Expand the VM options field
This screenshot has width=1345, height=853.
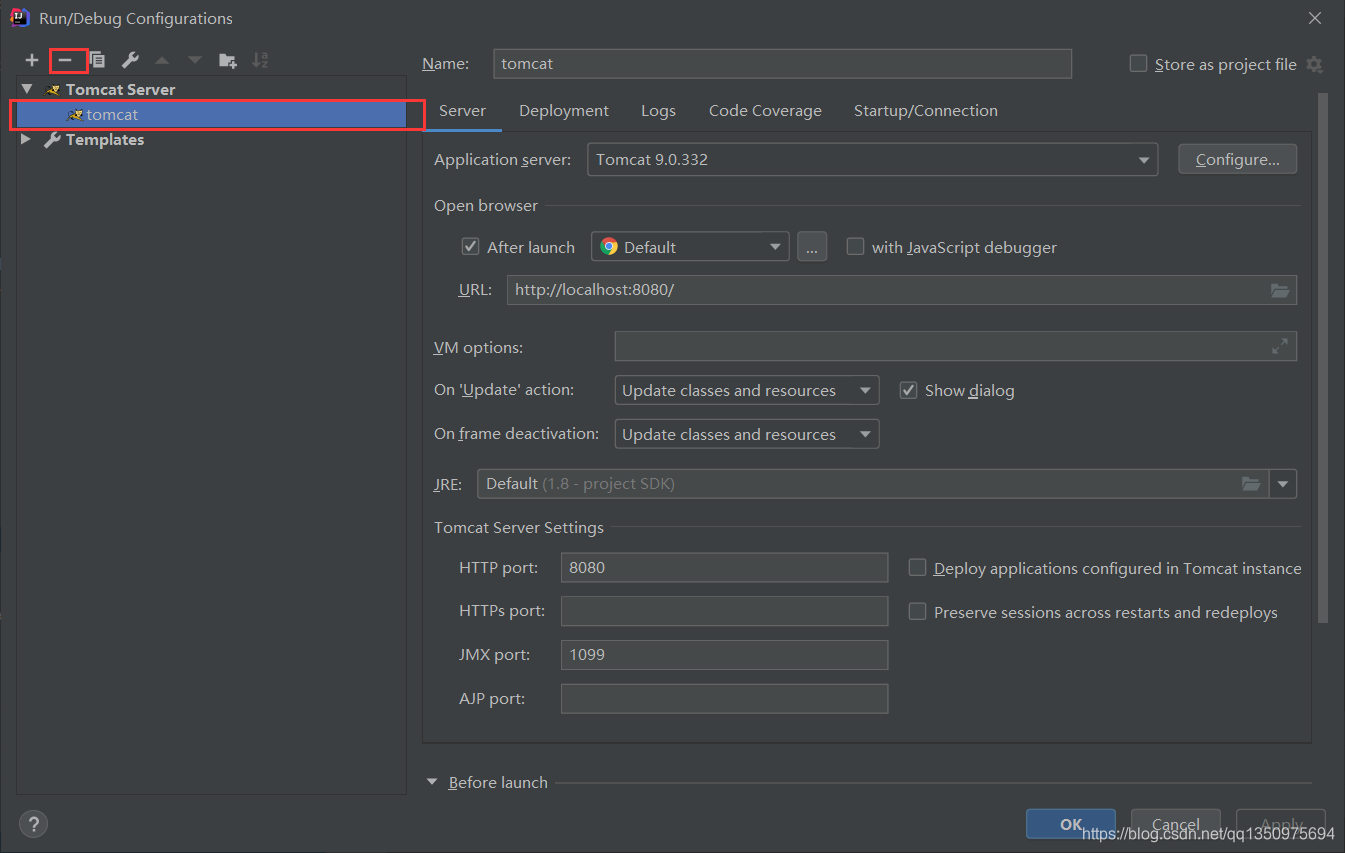[1280, 347]
